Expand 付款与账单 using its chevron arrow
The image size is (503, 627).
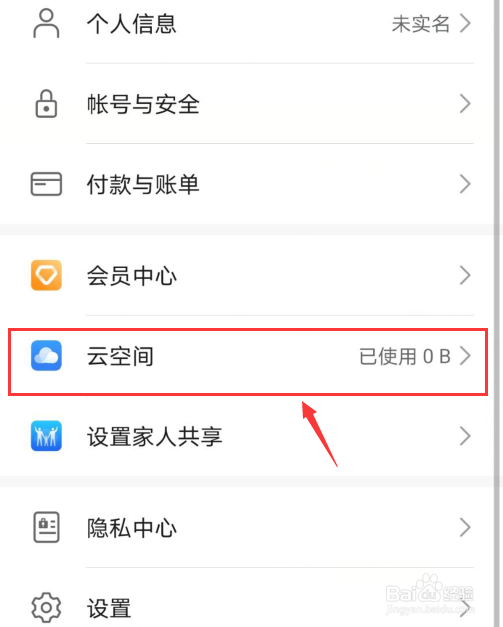[x=465, y=184]
